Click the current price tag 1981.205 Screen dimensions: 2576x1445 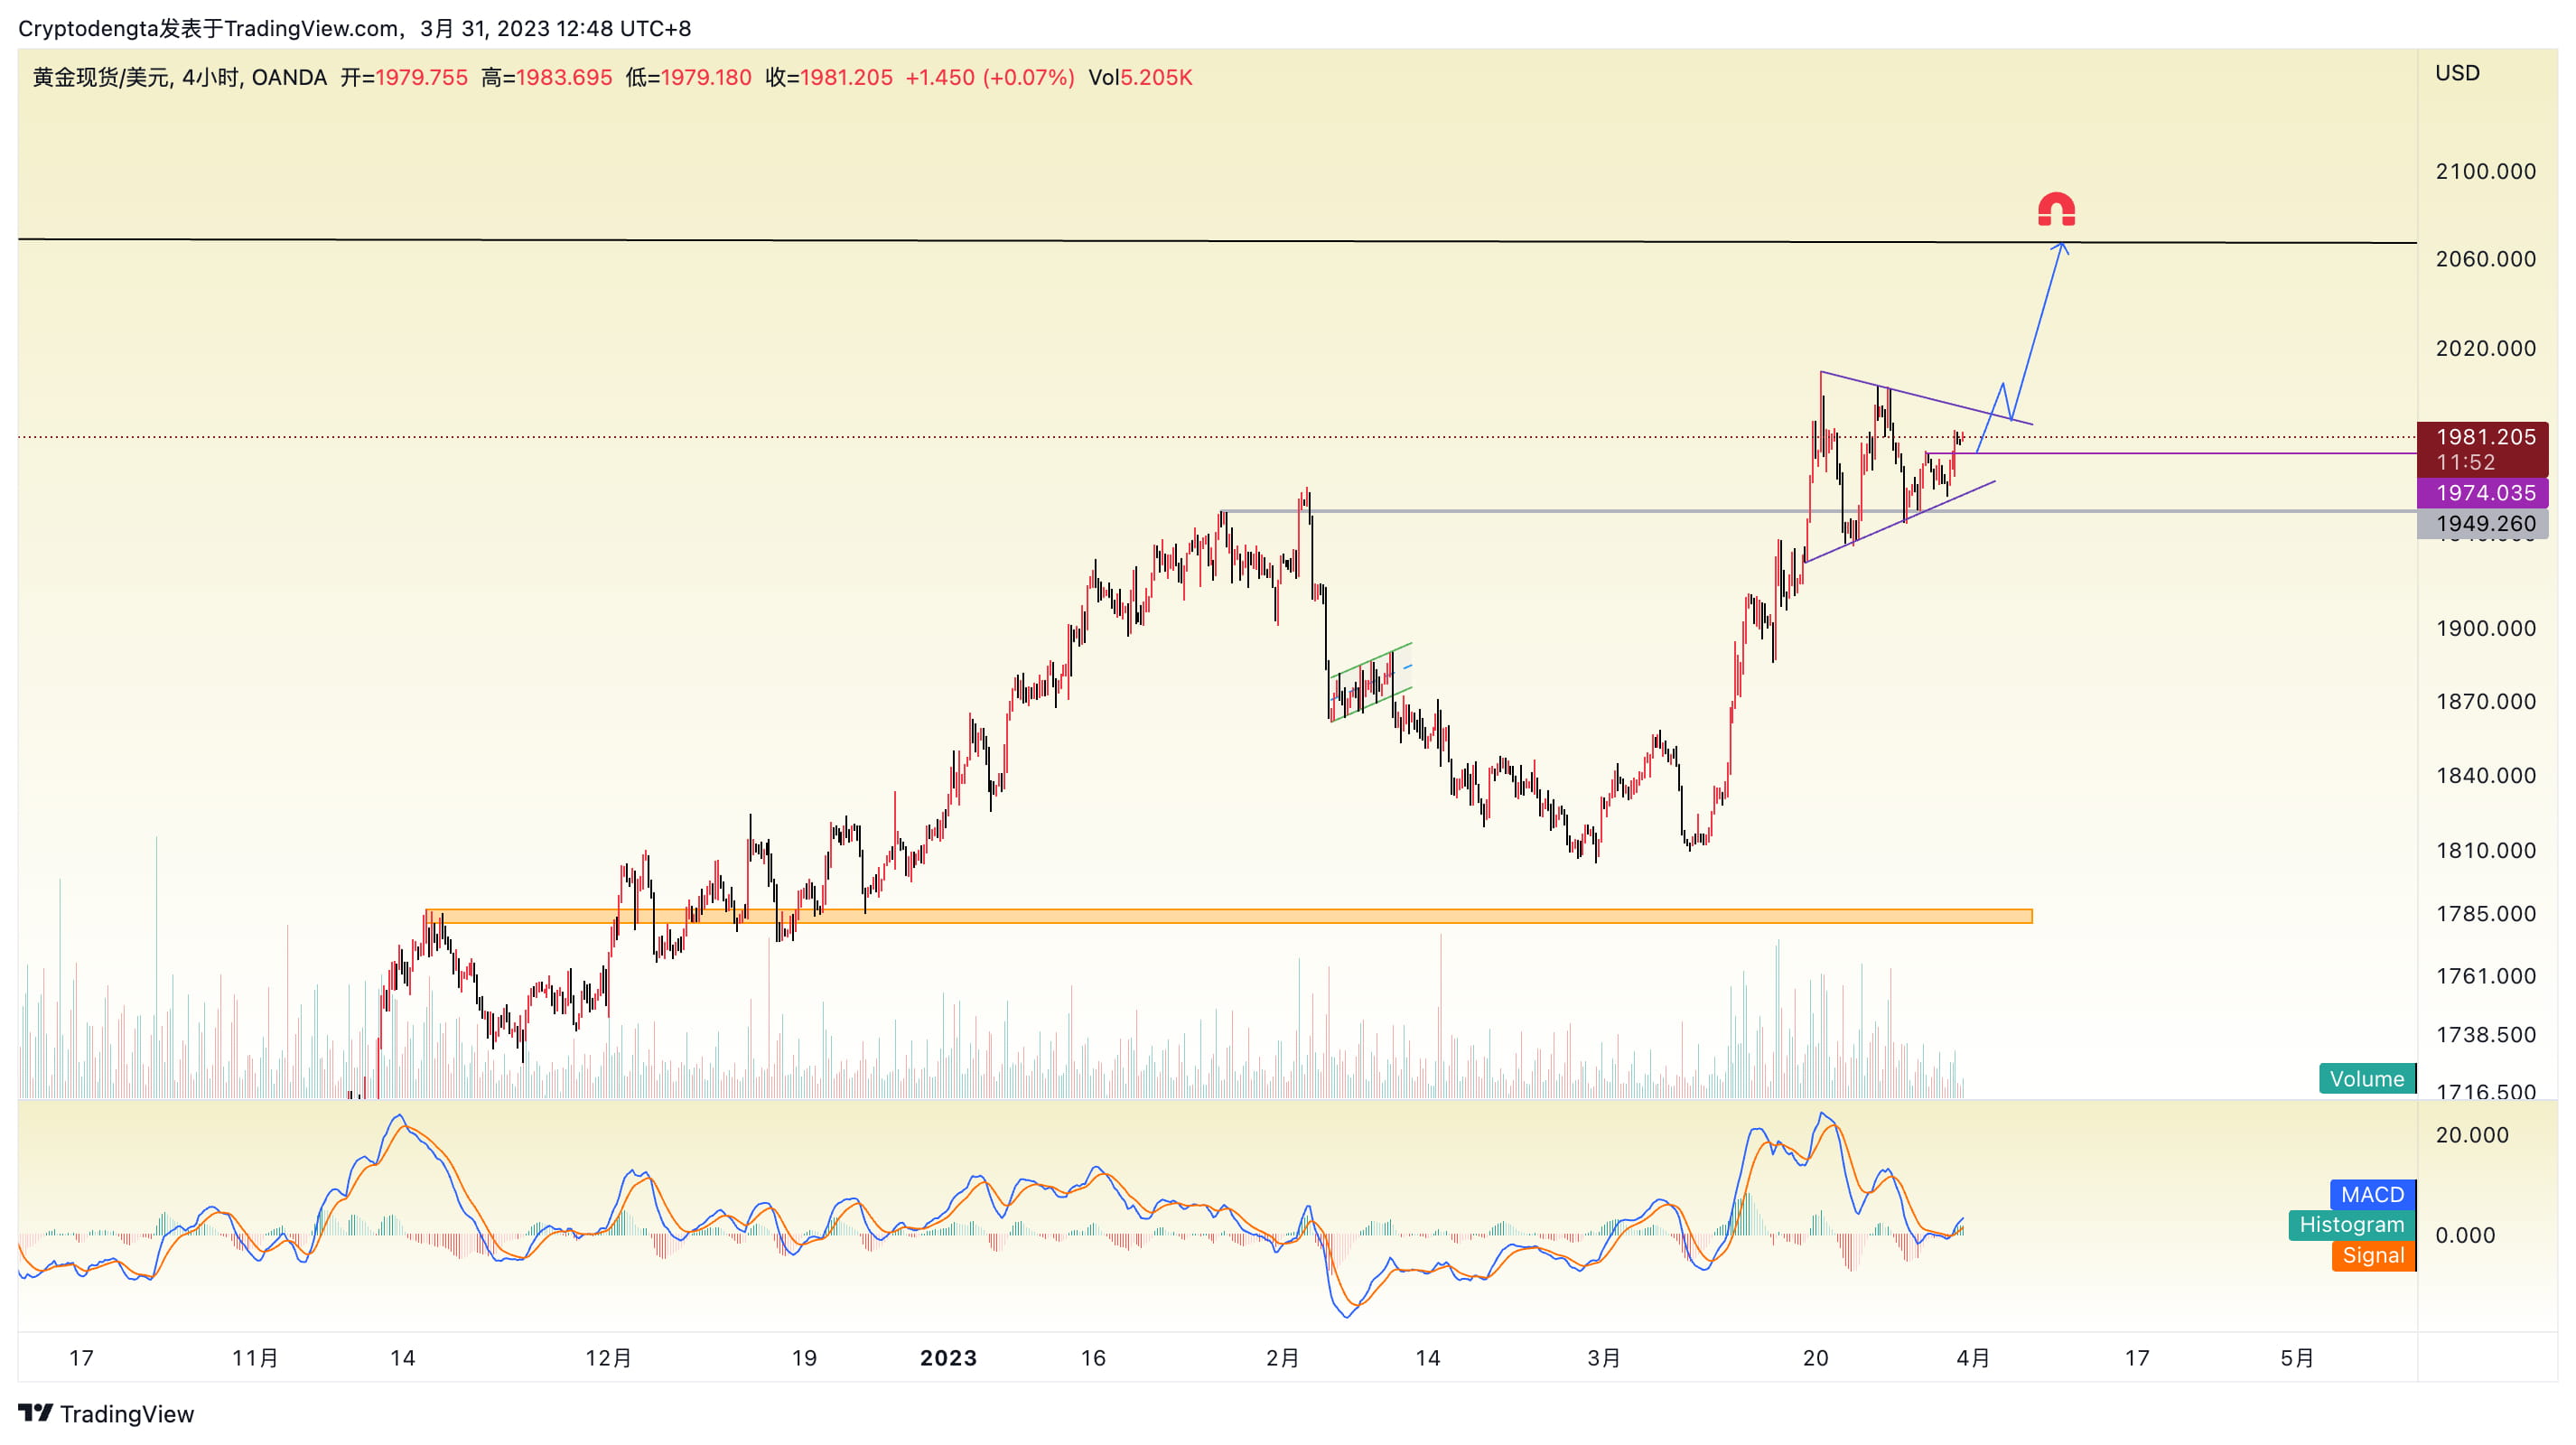2484,437
